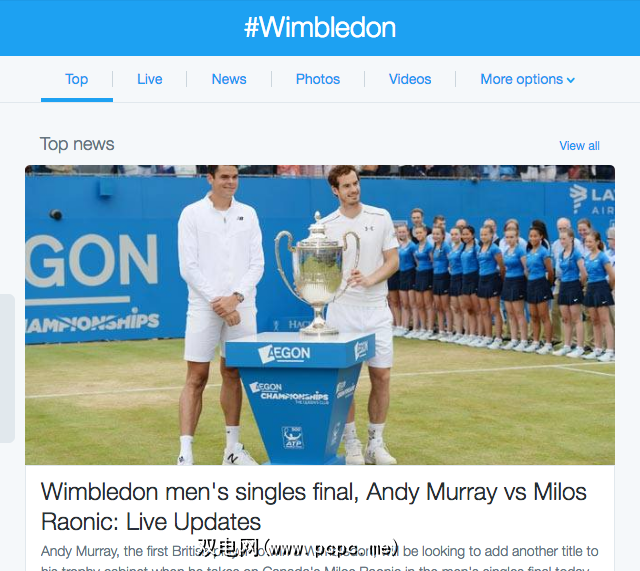Click the Raonic: Live Updates headline line
Image resolution: width=640 pixels, height=571 pixels.
tap(151, 522)
